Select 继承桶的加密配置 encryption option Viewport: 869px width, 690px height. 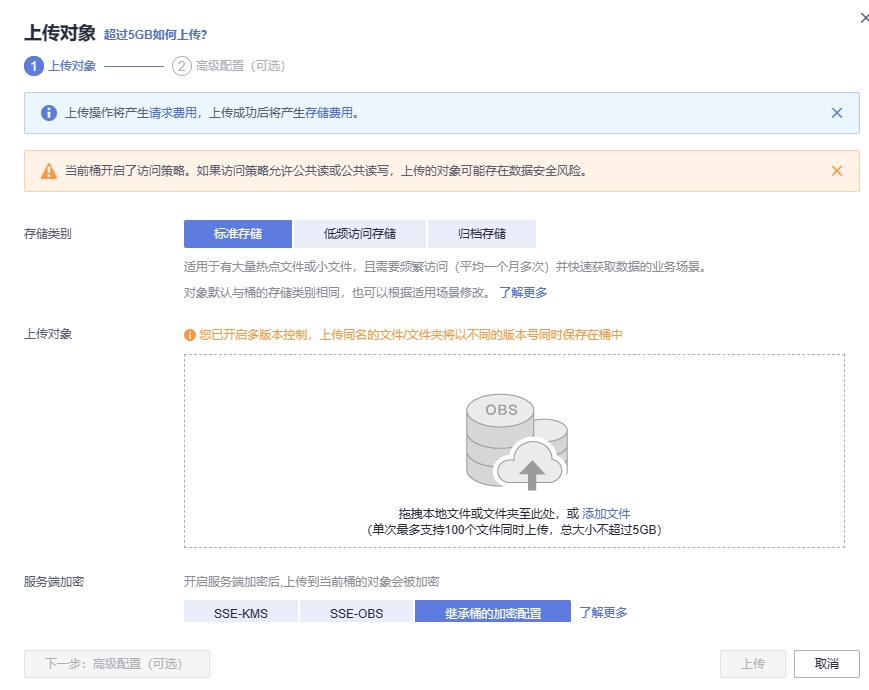pyautogui.click(x=492, y=612)
